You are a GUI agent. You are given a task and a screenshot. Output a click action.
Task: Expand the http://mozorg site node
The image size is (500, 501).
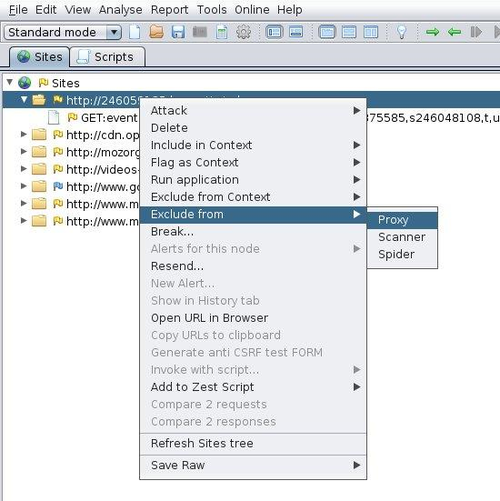(x=23, y=152)
